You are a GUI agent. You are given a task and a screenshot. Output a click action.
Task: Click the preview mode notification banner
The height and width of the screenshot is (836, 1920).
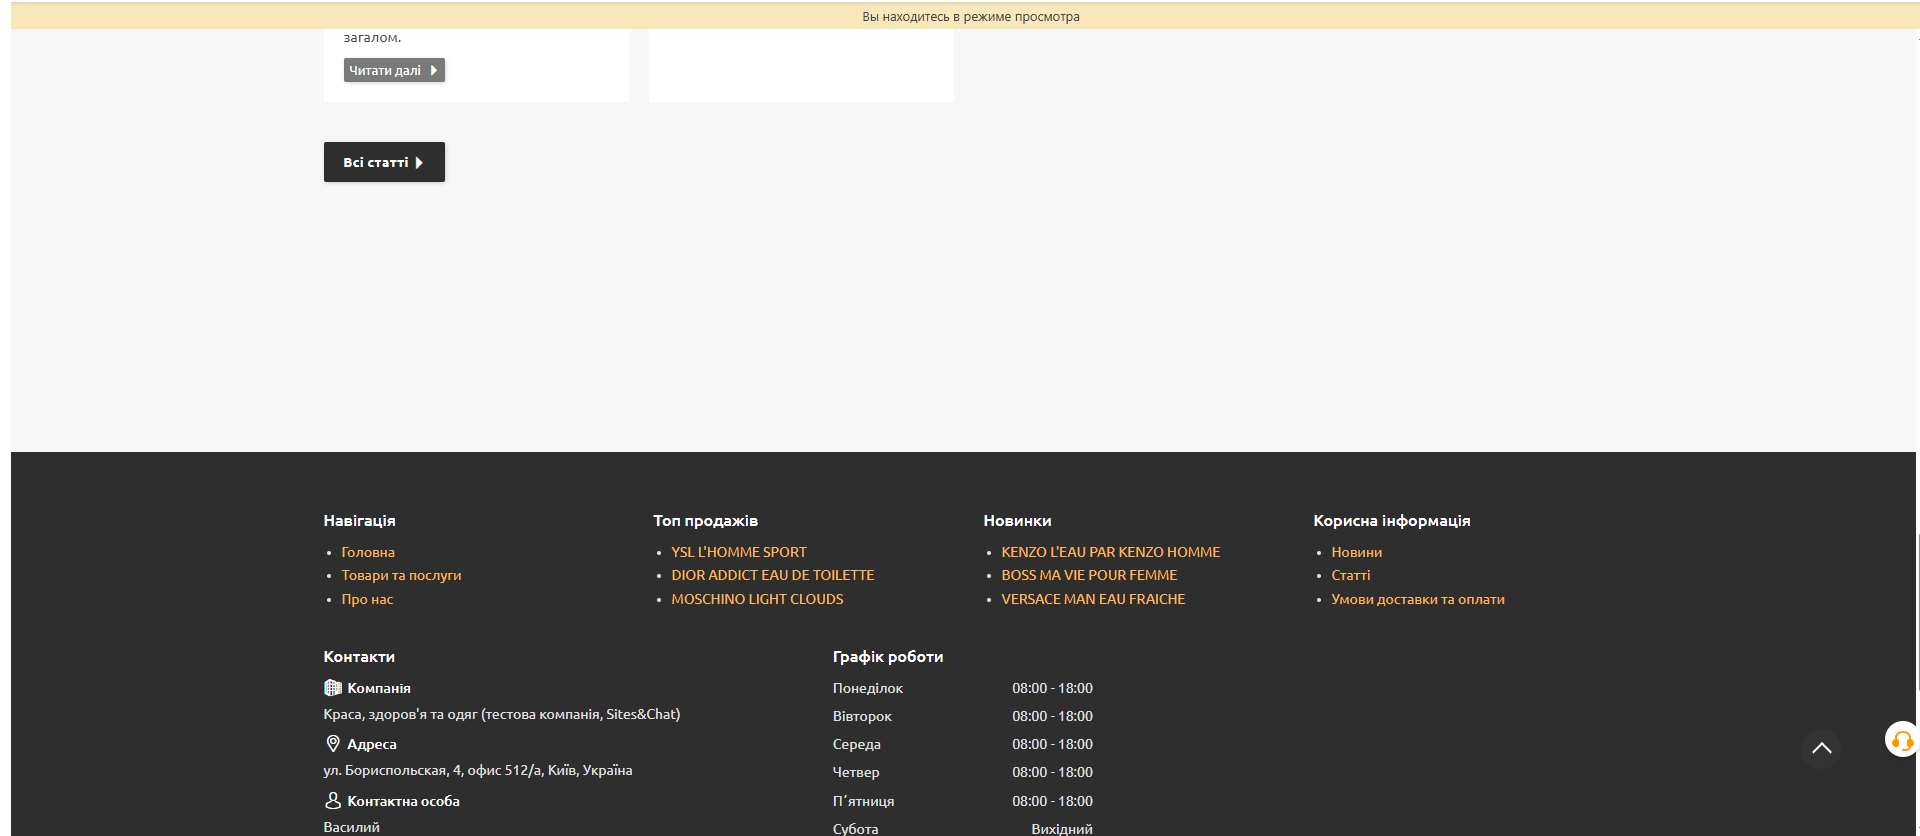pos(970,16)
